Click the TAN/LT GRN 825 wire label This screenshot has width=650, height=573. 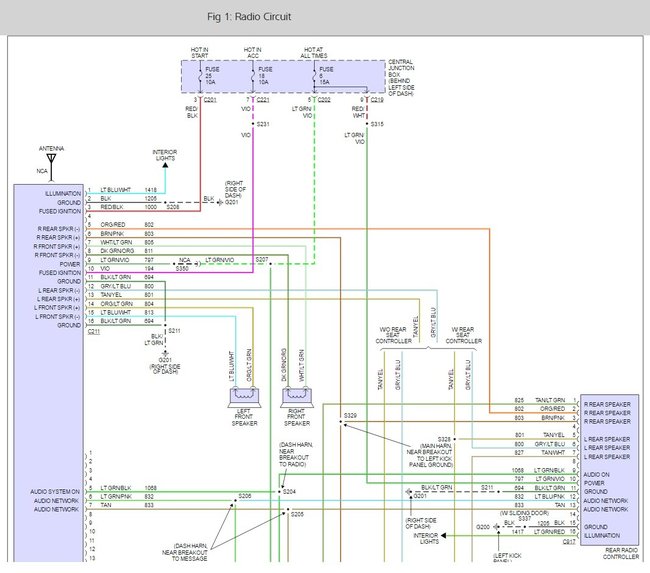(540, 400)
